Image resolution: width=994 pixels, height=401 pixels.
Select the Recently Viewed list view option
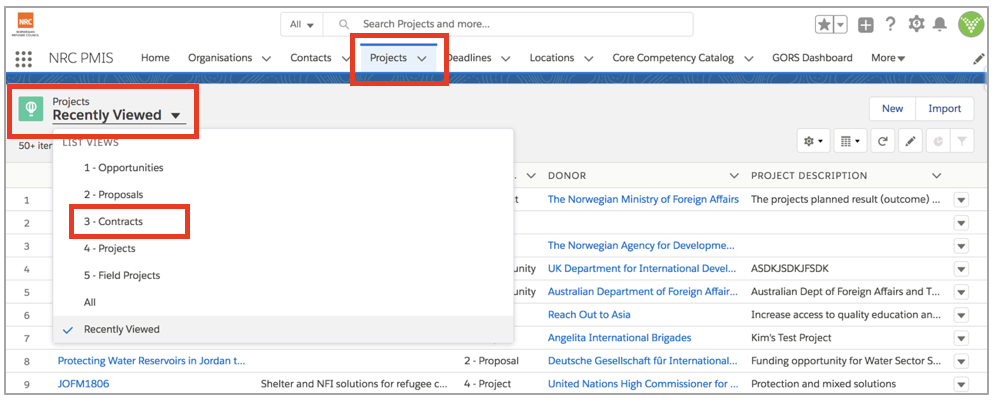click(x=122, y=329)
